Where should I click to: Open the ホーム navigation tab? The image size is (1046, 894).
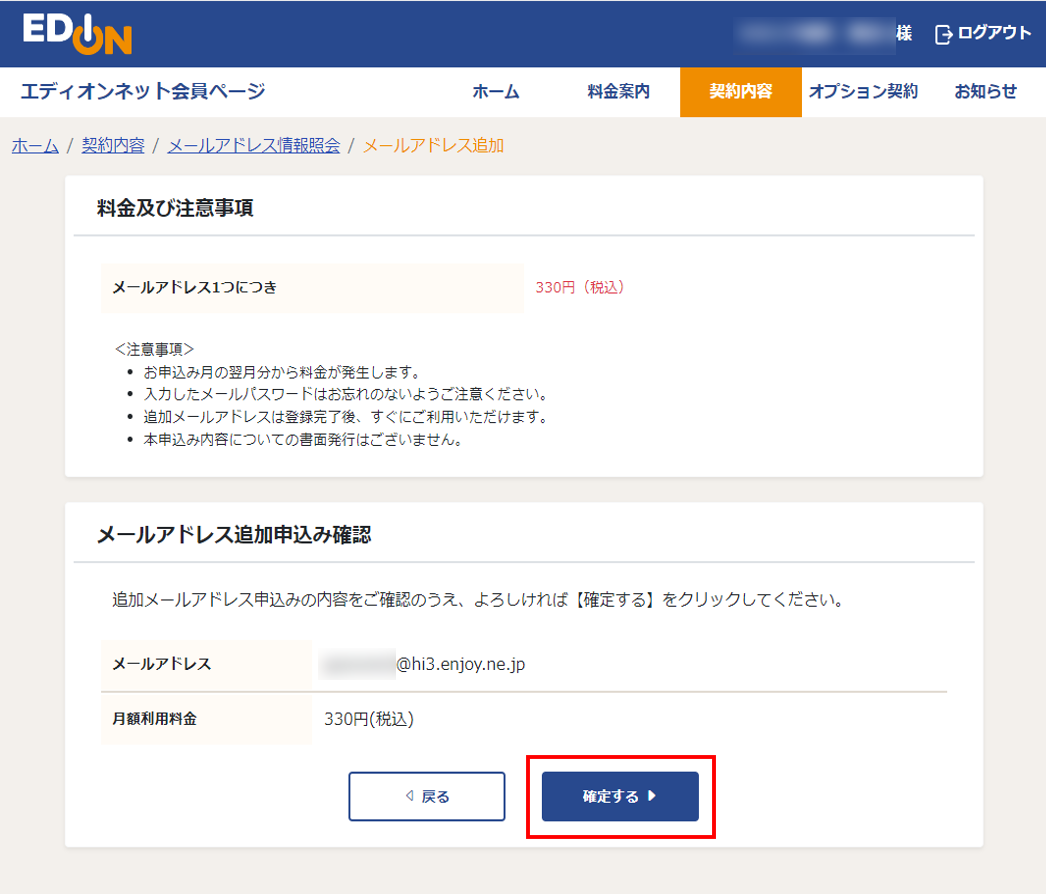click(x=496, y=92)
